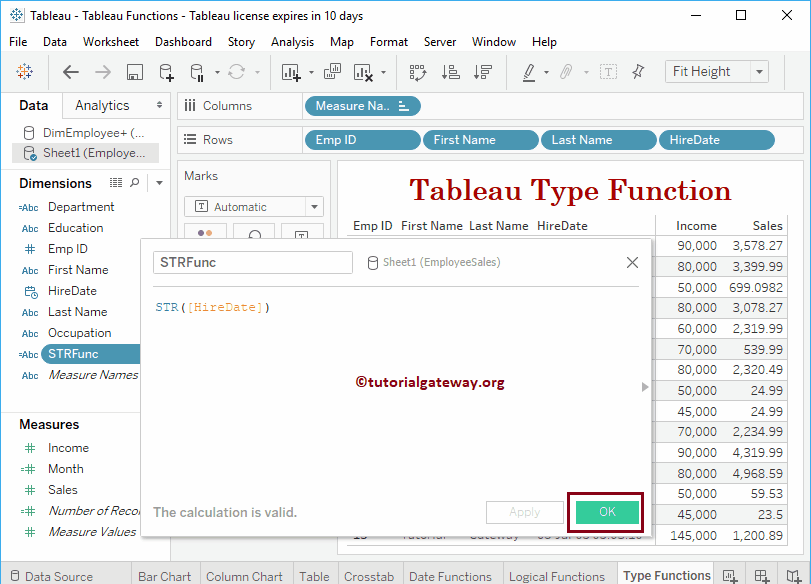Pause Auto Updates using its toolbar icon
811x584 pixels.
point(196,71)
